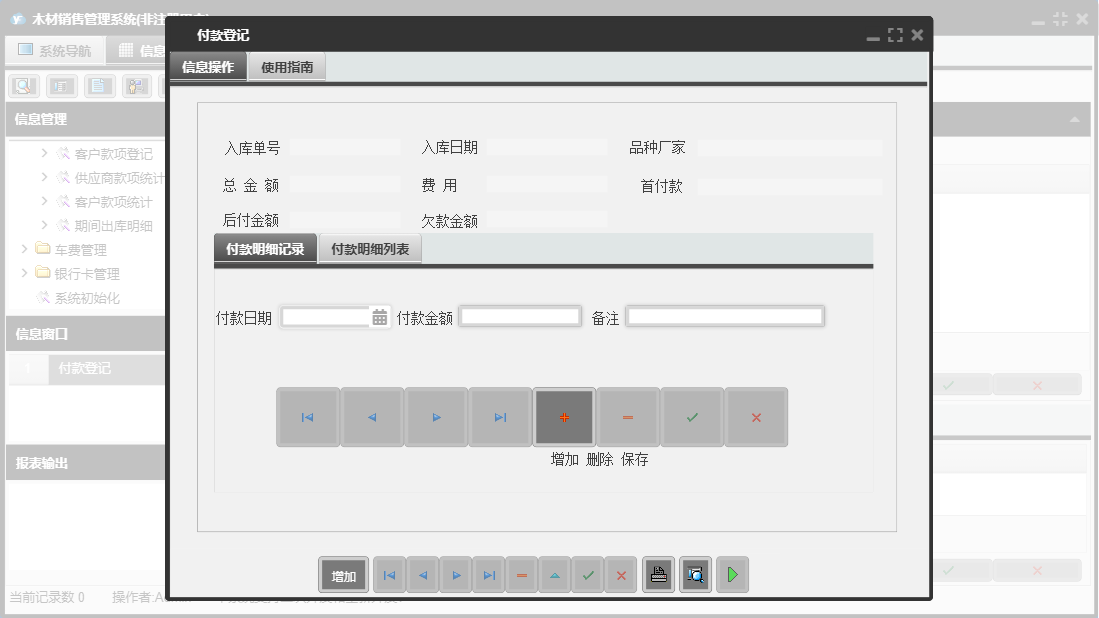Click the green run arrow icon
This screenshot has width=1099, height=618.
pyautogui.click(x=731, y=574)
